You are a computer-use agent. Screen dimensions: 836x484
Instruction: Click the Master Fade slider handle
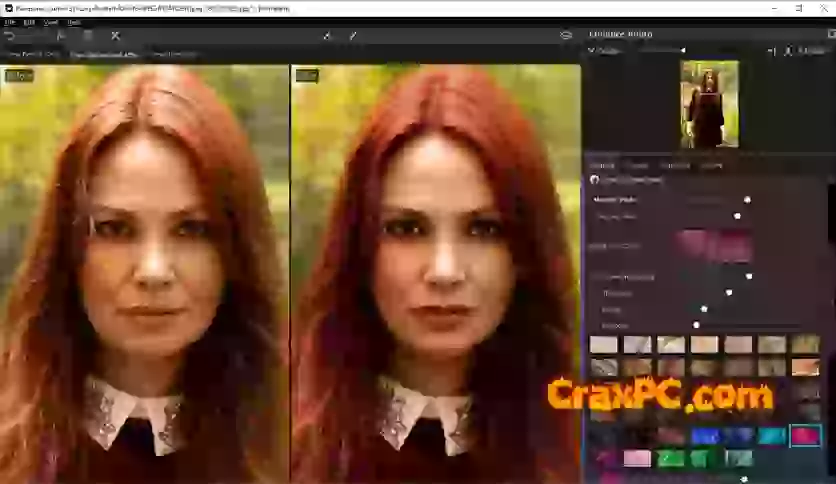747,200
